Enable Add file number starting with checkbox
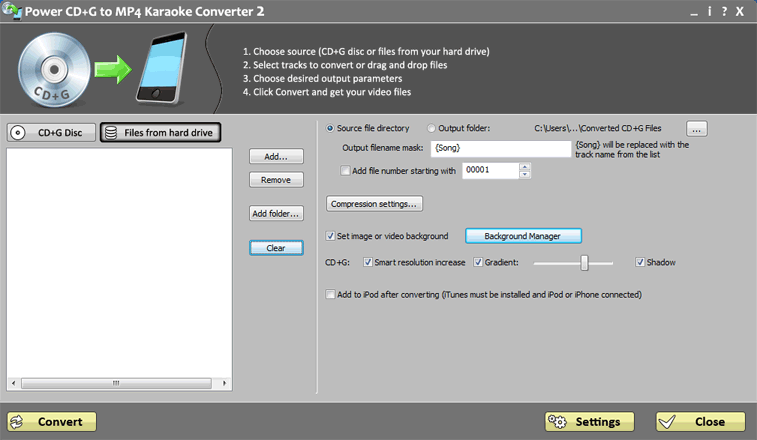 coord(345,170)
